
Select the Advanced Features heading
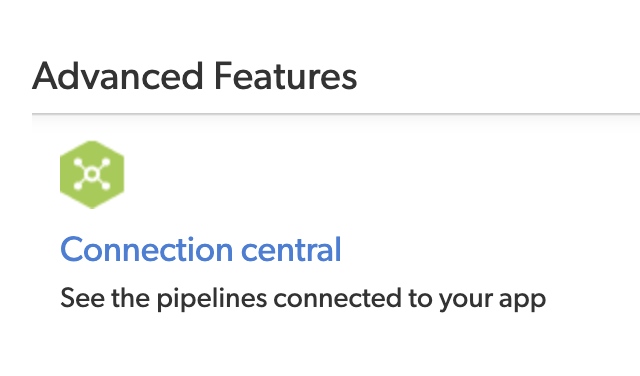[x=195, y=76]
